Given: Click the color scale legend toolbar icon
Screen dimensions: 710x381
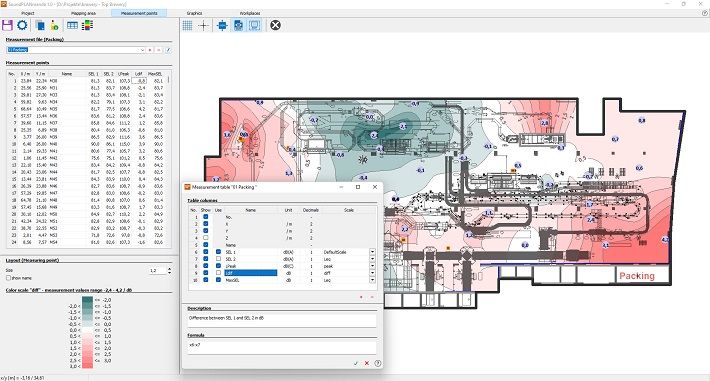Looking at the screenshot, I should click(87, 25).
